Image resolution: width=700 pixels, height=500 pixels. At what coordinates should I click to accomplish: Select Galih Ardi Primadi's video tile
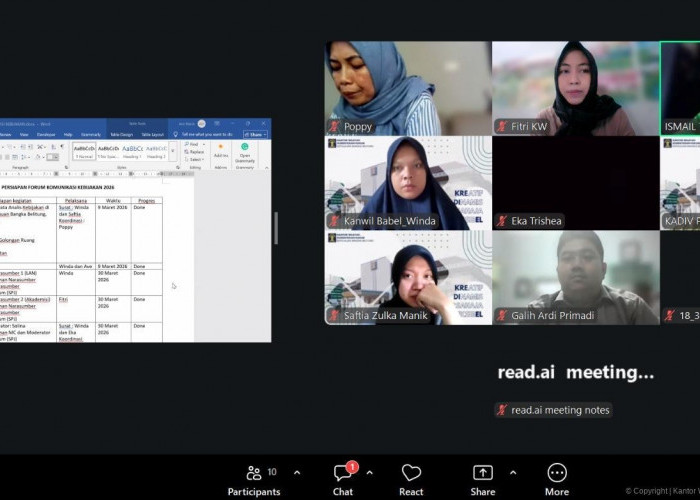point(575,277)
